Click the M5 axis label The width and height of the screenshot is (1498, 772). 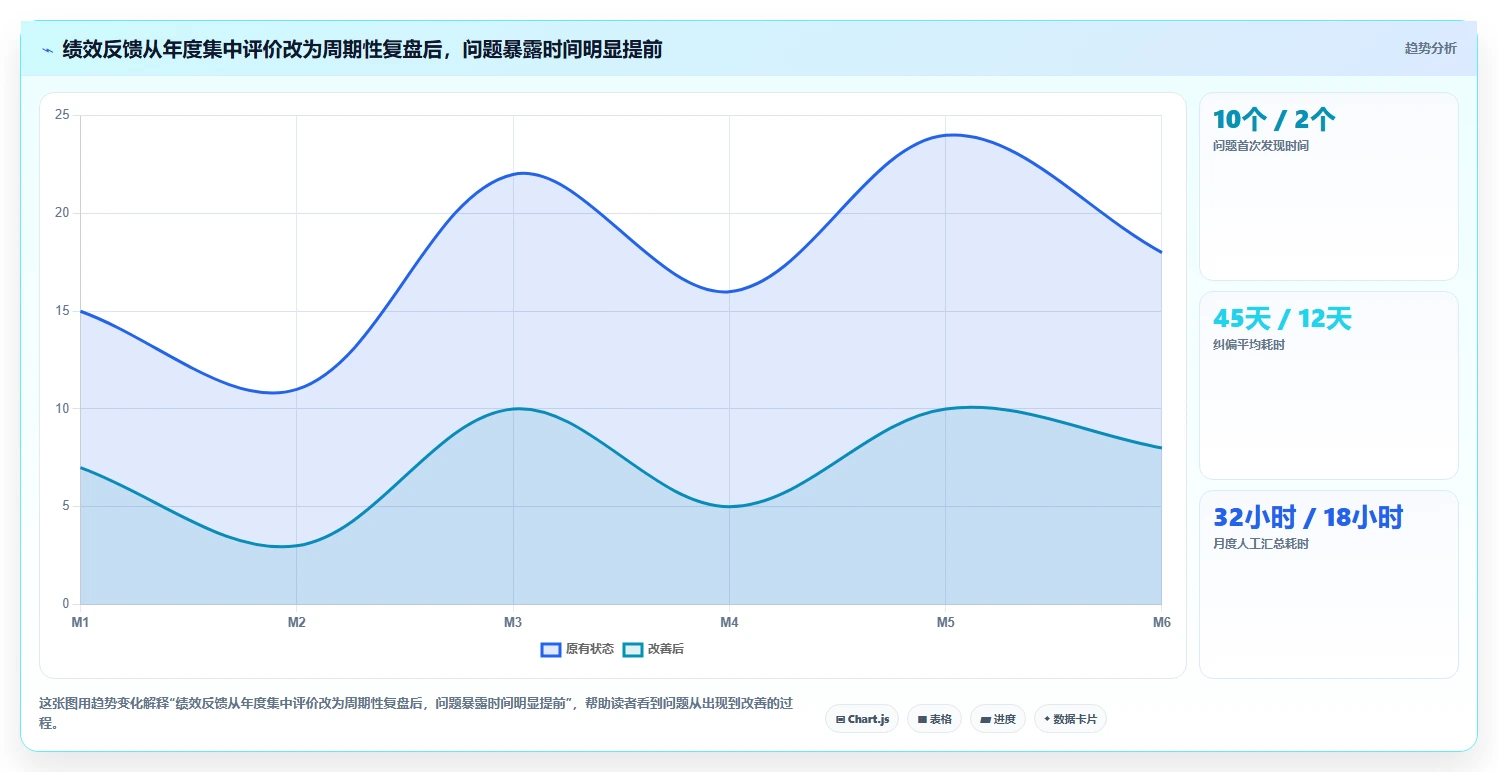click(945, 623)
